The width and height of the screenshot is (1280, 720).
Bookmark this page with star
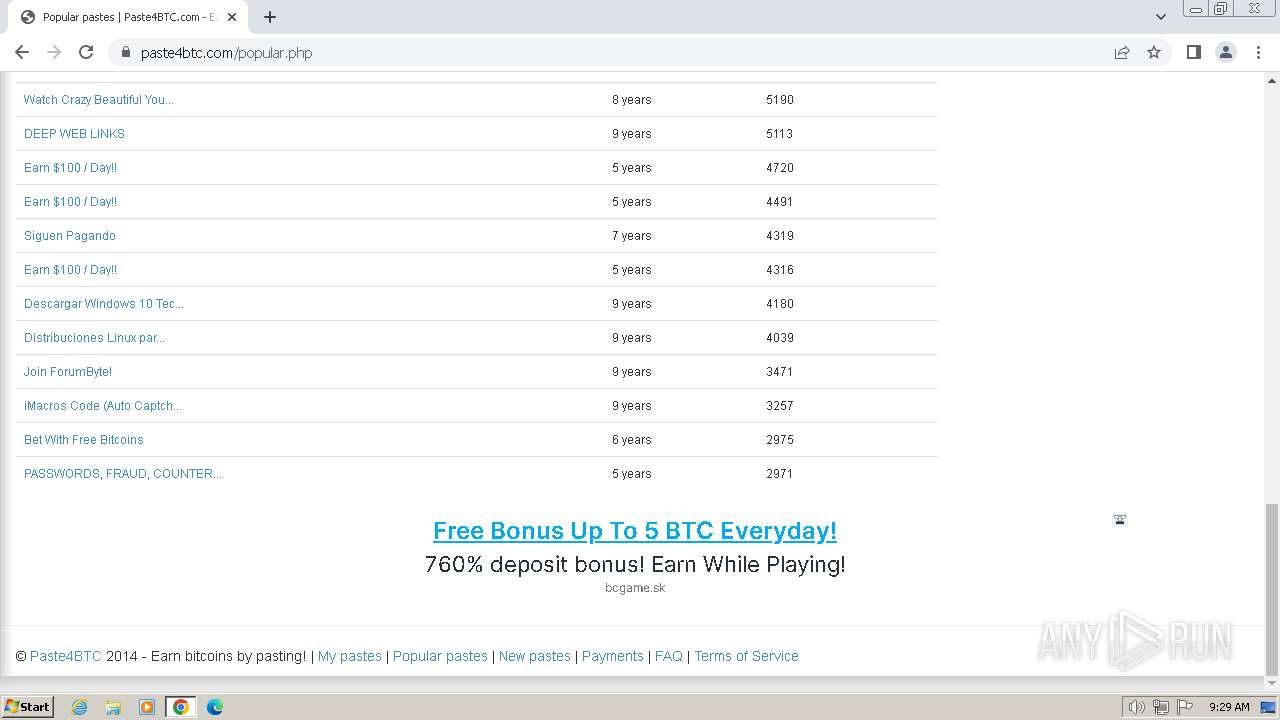(1154, 52)
